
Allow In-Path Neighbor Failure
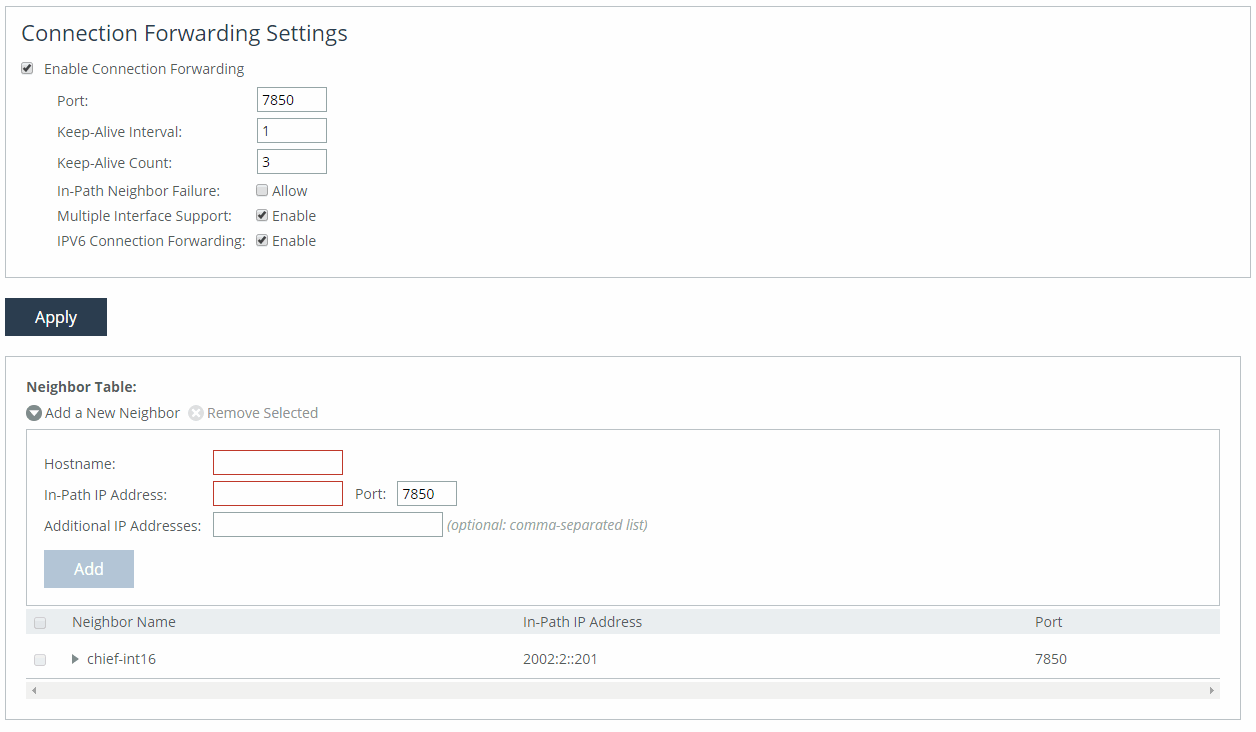click(x=262, y=191)
